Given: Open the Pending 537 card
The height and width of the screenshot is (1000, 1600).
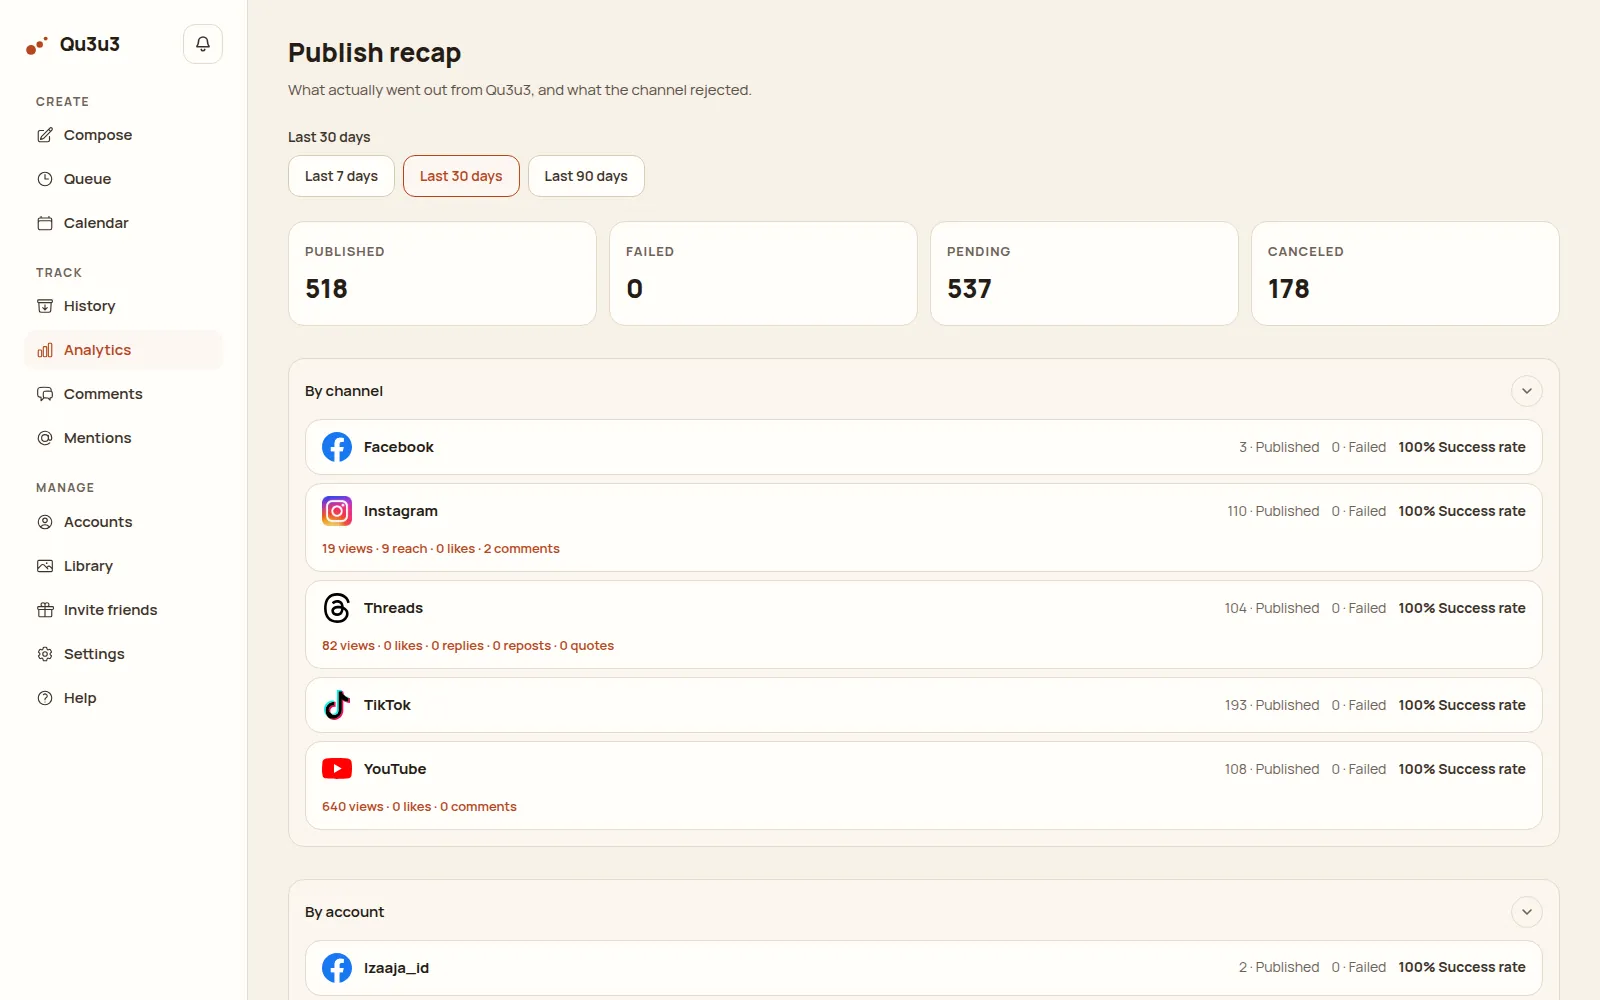Looking at the screenshot, I should pos(1084,274).
